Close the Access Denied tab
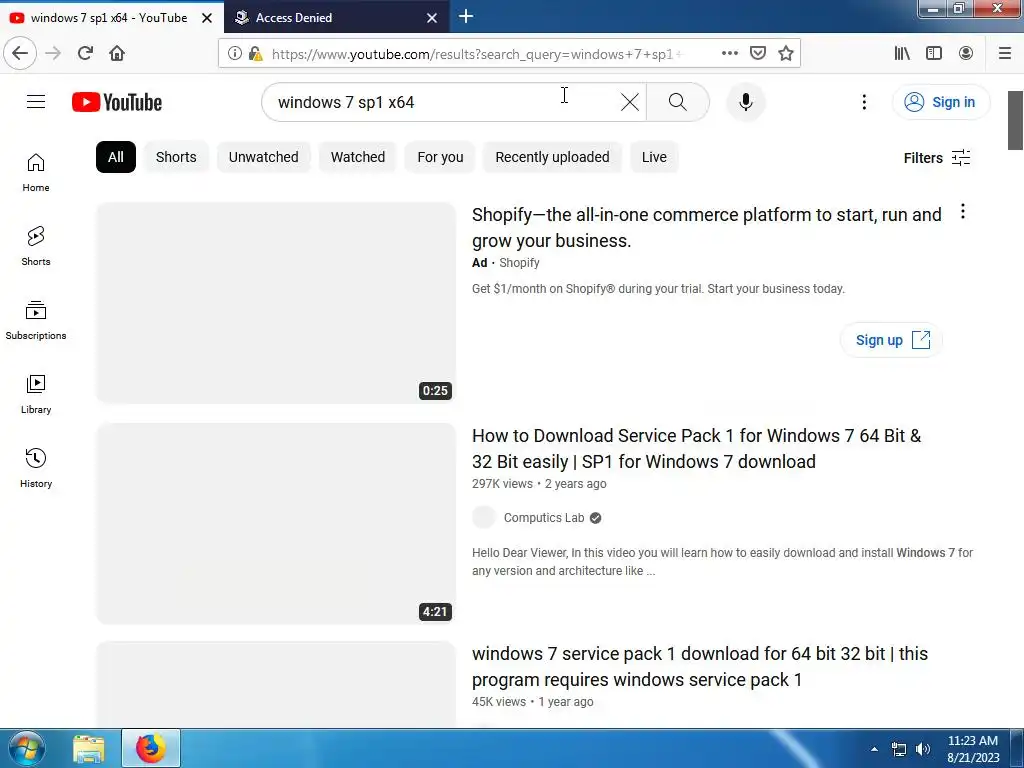Viewport: 1024px width, 768px height. pos(432,18)
